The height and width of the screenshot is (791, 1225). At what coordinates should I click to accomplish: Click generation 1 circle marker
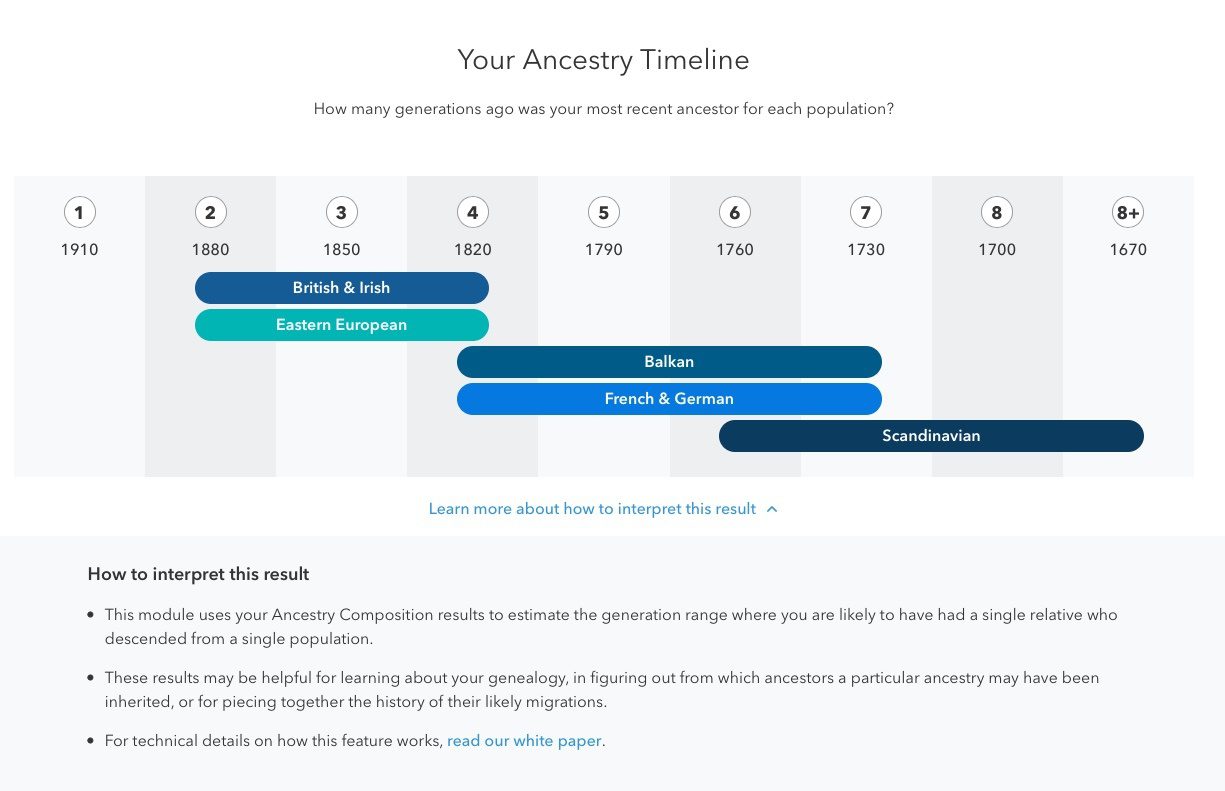pyautogui.click(x=79, y=212)
